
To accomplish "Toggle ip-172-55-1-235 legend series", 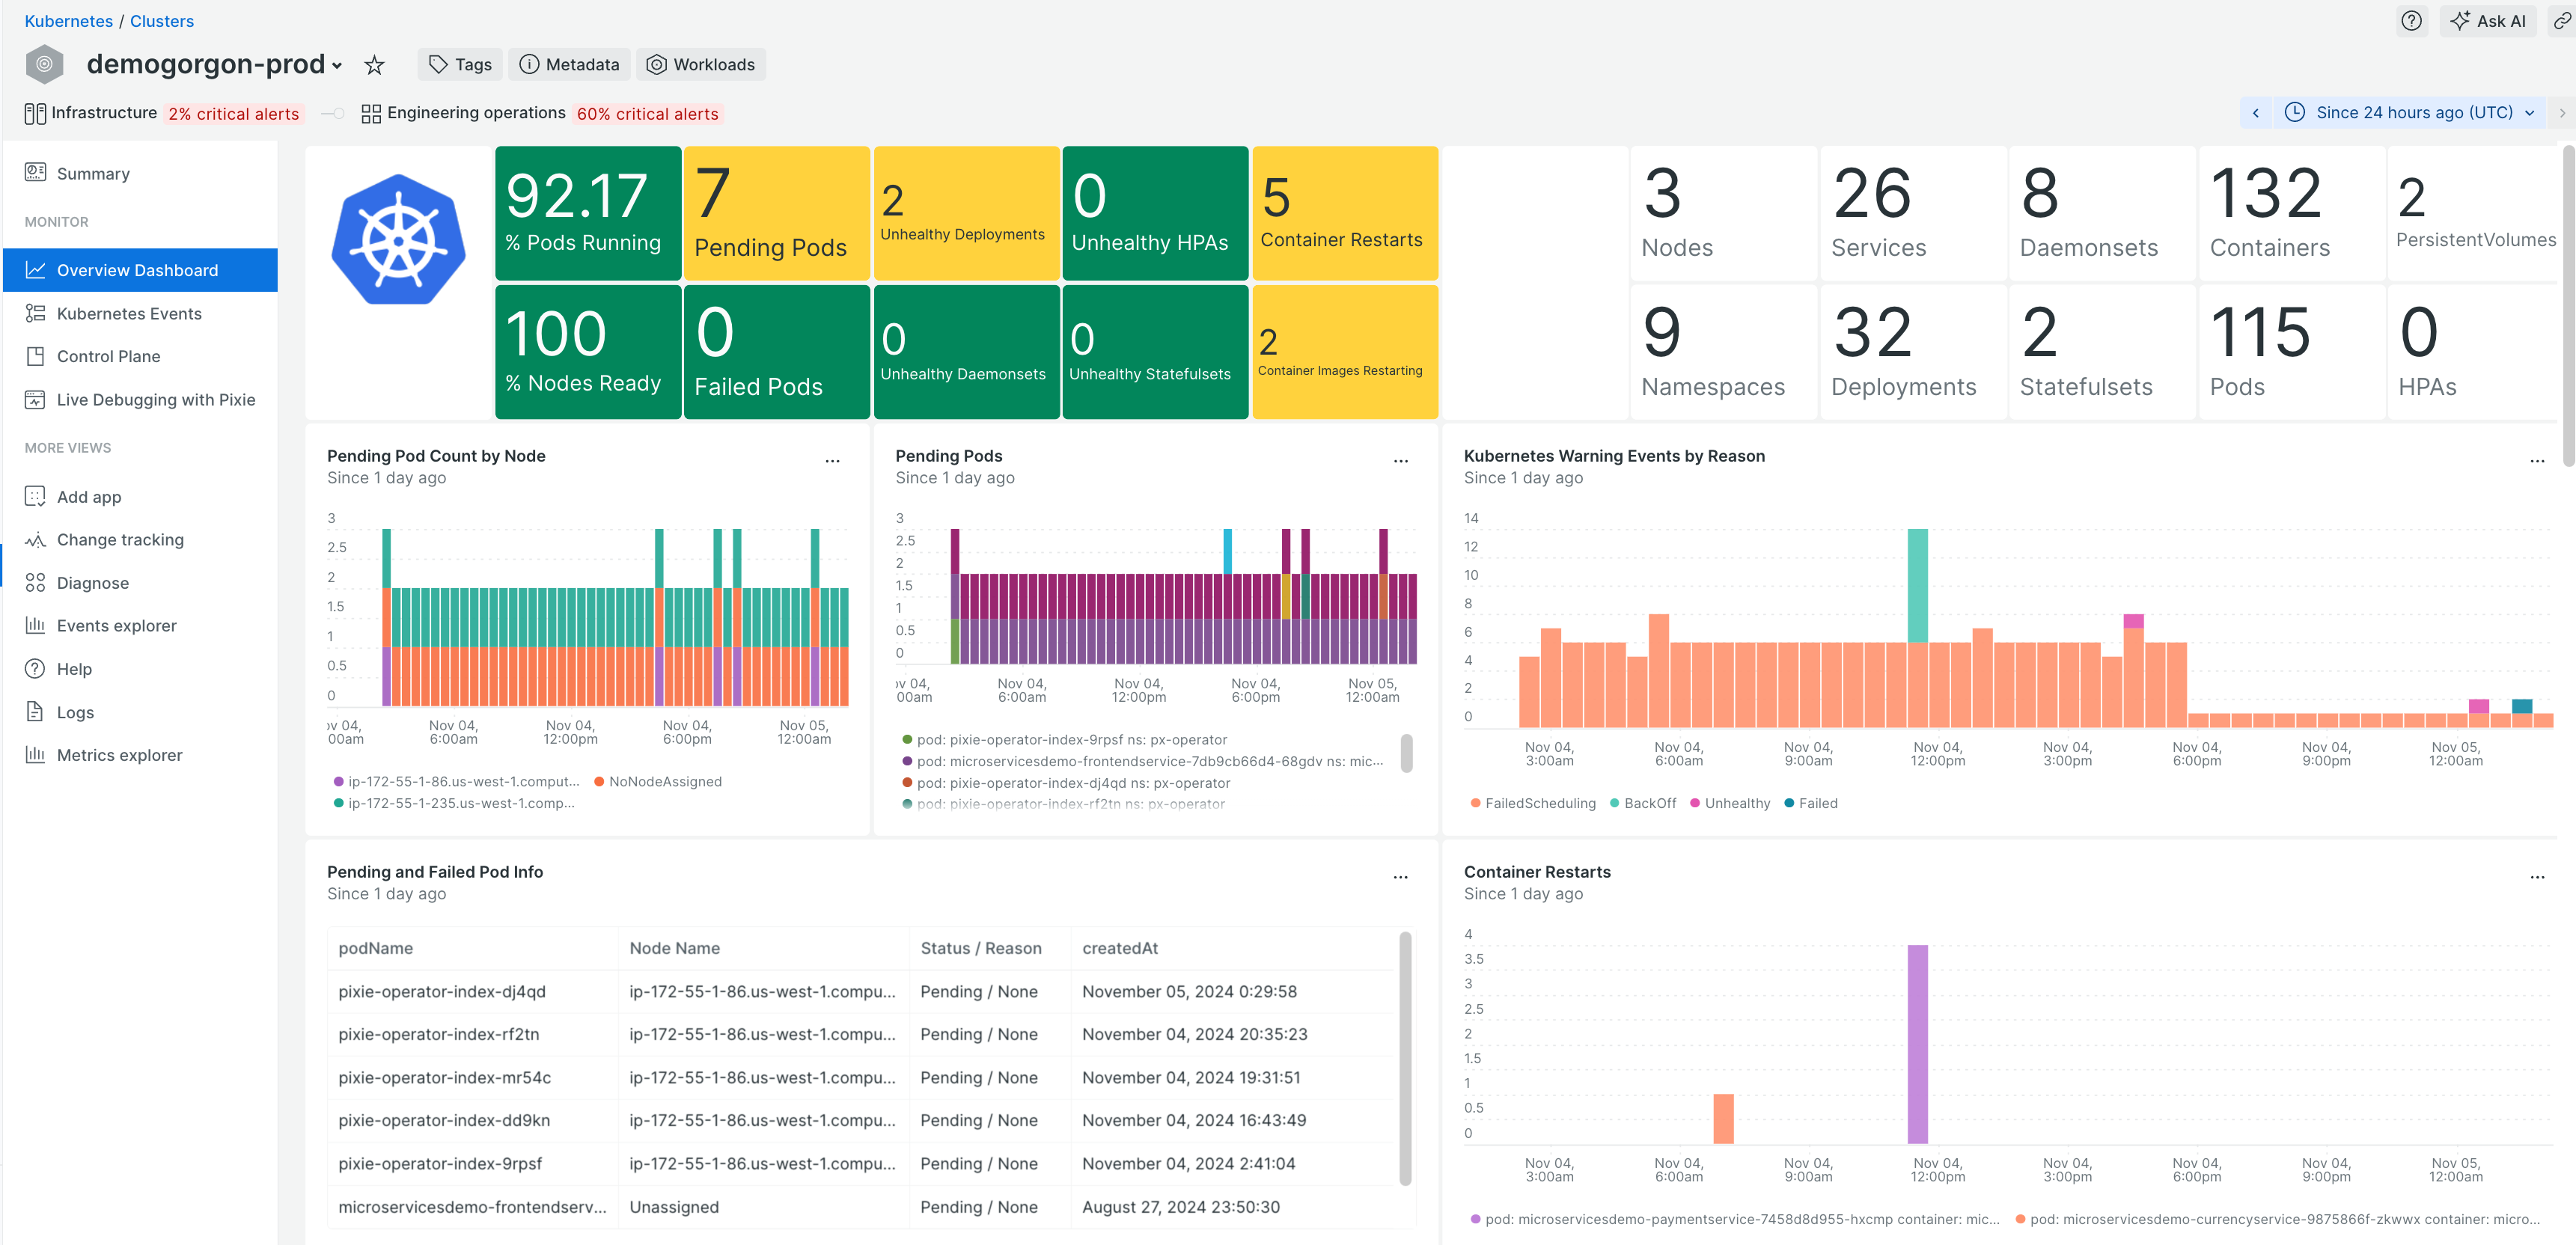I will (x=454, y=803).
